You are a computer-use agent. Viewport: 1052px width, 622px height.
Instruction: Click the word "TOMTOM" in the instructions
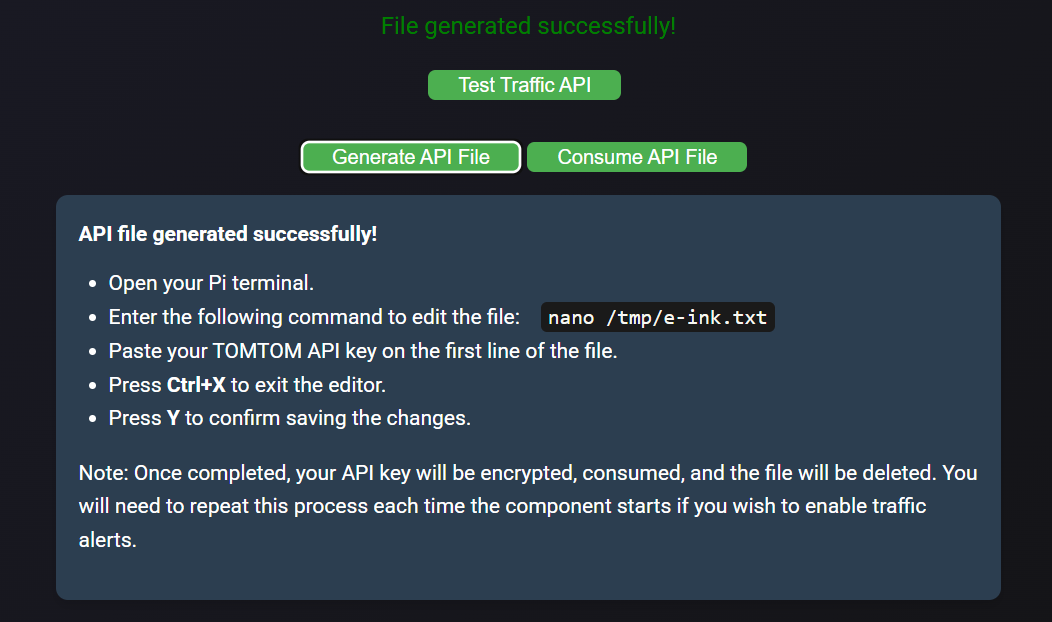267,351
